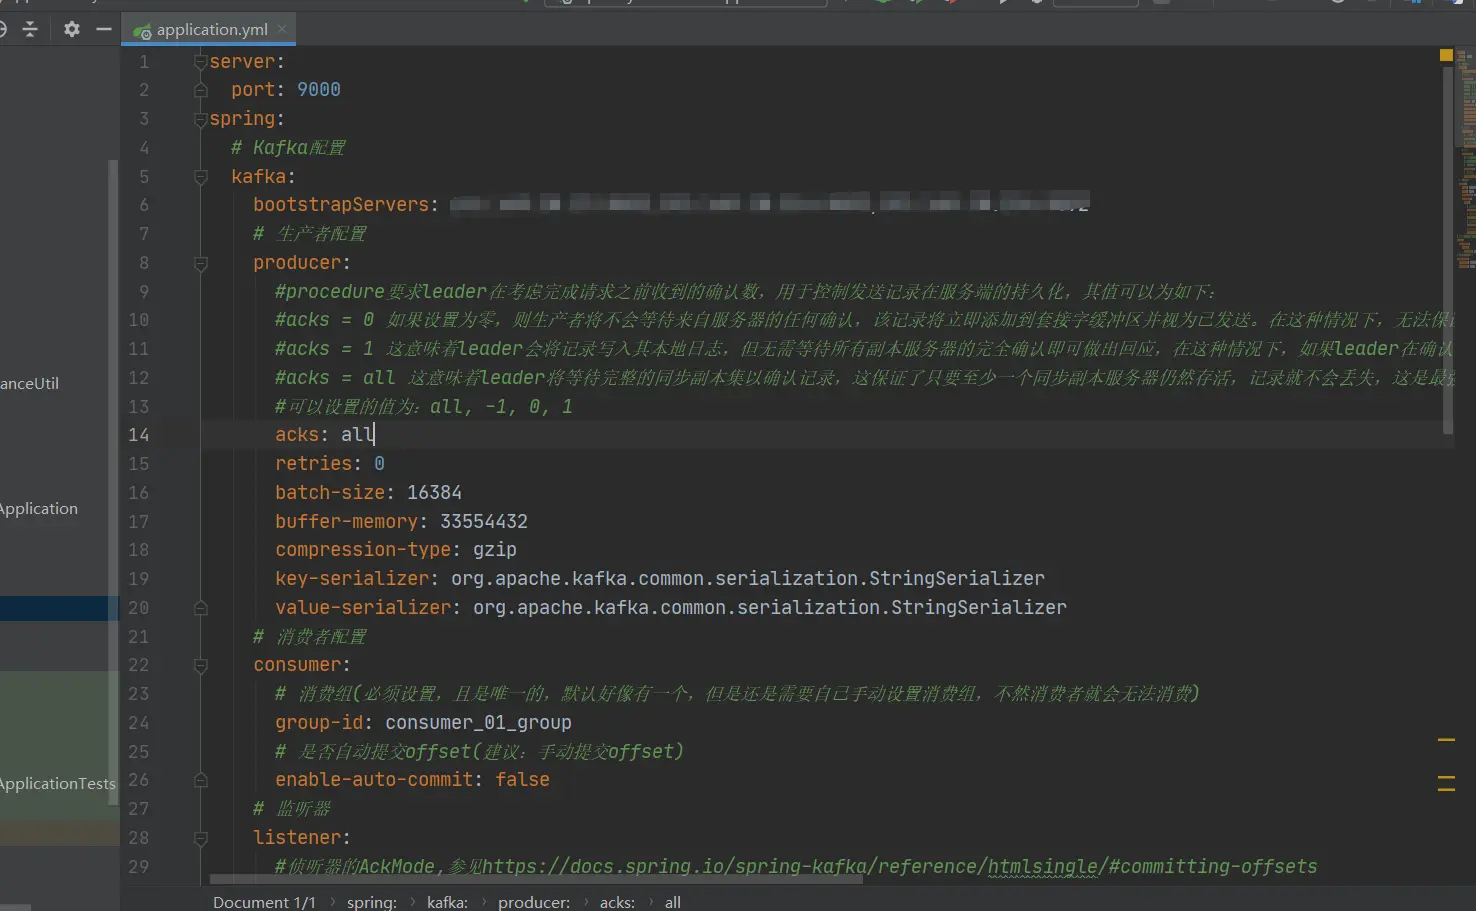This screenshot has width=1476, height=911.
Task: Click the #acks = 0 comment line
Action: (865, 320)
